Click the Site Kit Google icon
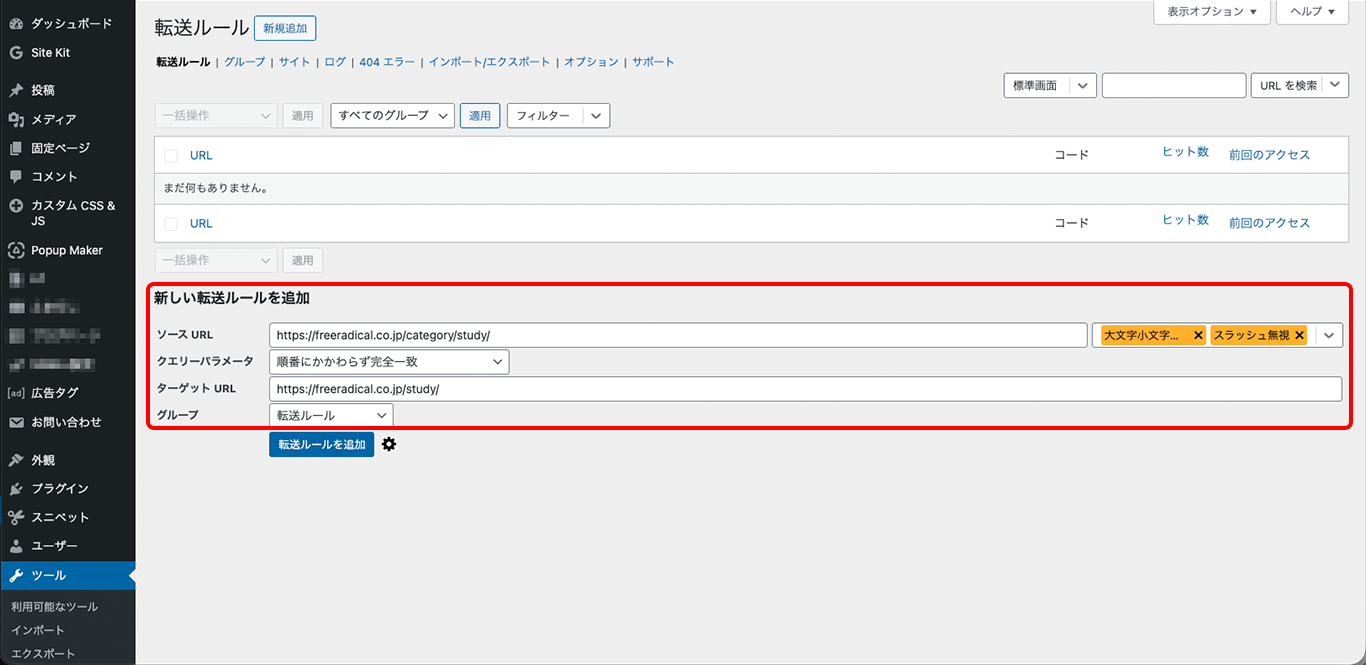 pyautogui.click(x=16, y=52)
